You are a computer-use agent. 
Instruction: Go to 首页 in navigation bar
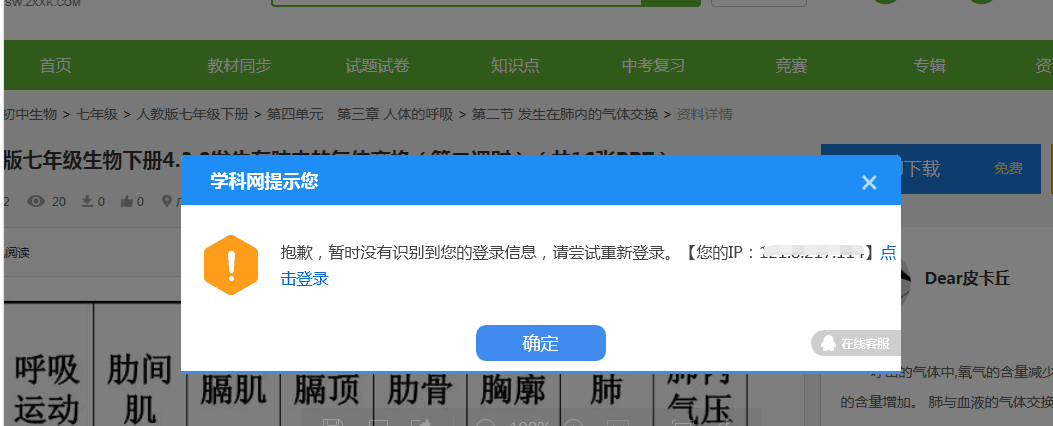[55, 65]
